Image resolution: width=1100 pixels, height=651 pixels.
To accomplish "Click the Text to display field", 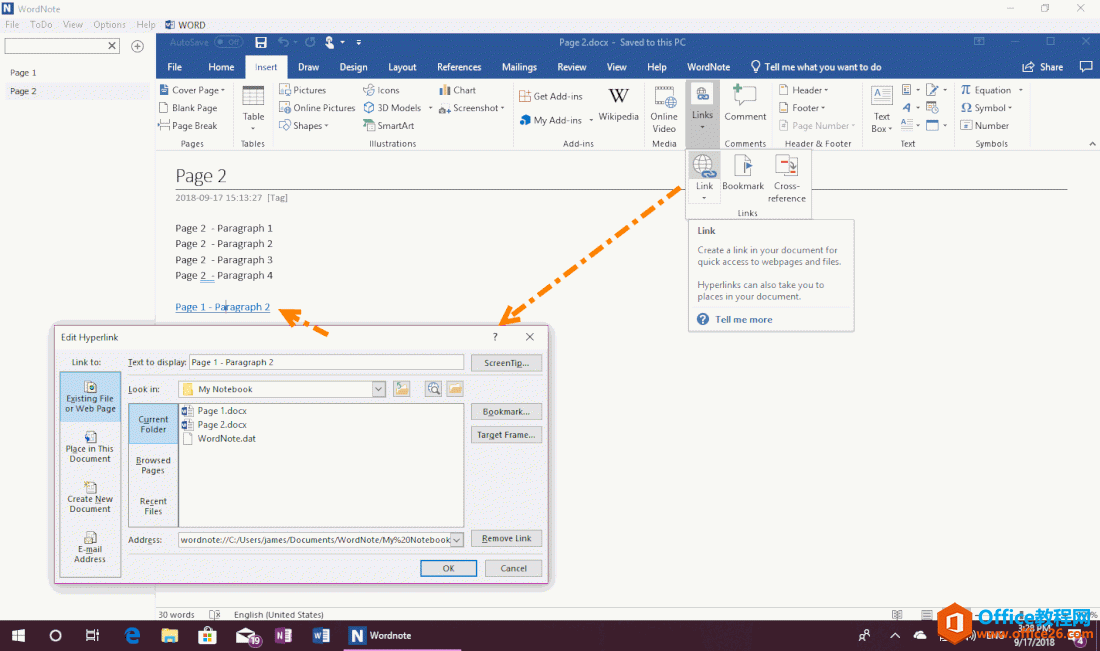I will point(326,362).
